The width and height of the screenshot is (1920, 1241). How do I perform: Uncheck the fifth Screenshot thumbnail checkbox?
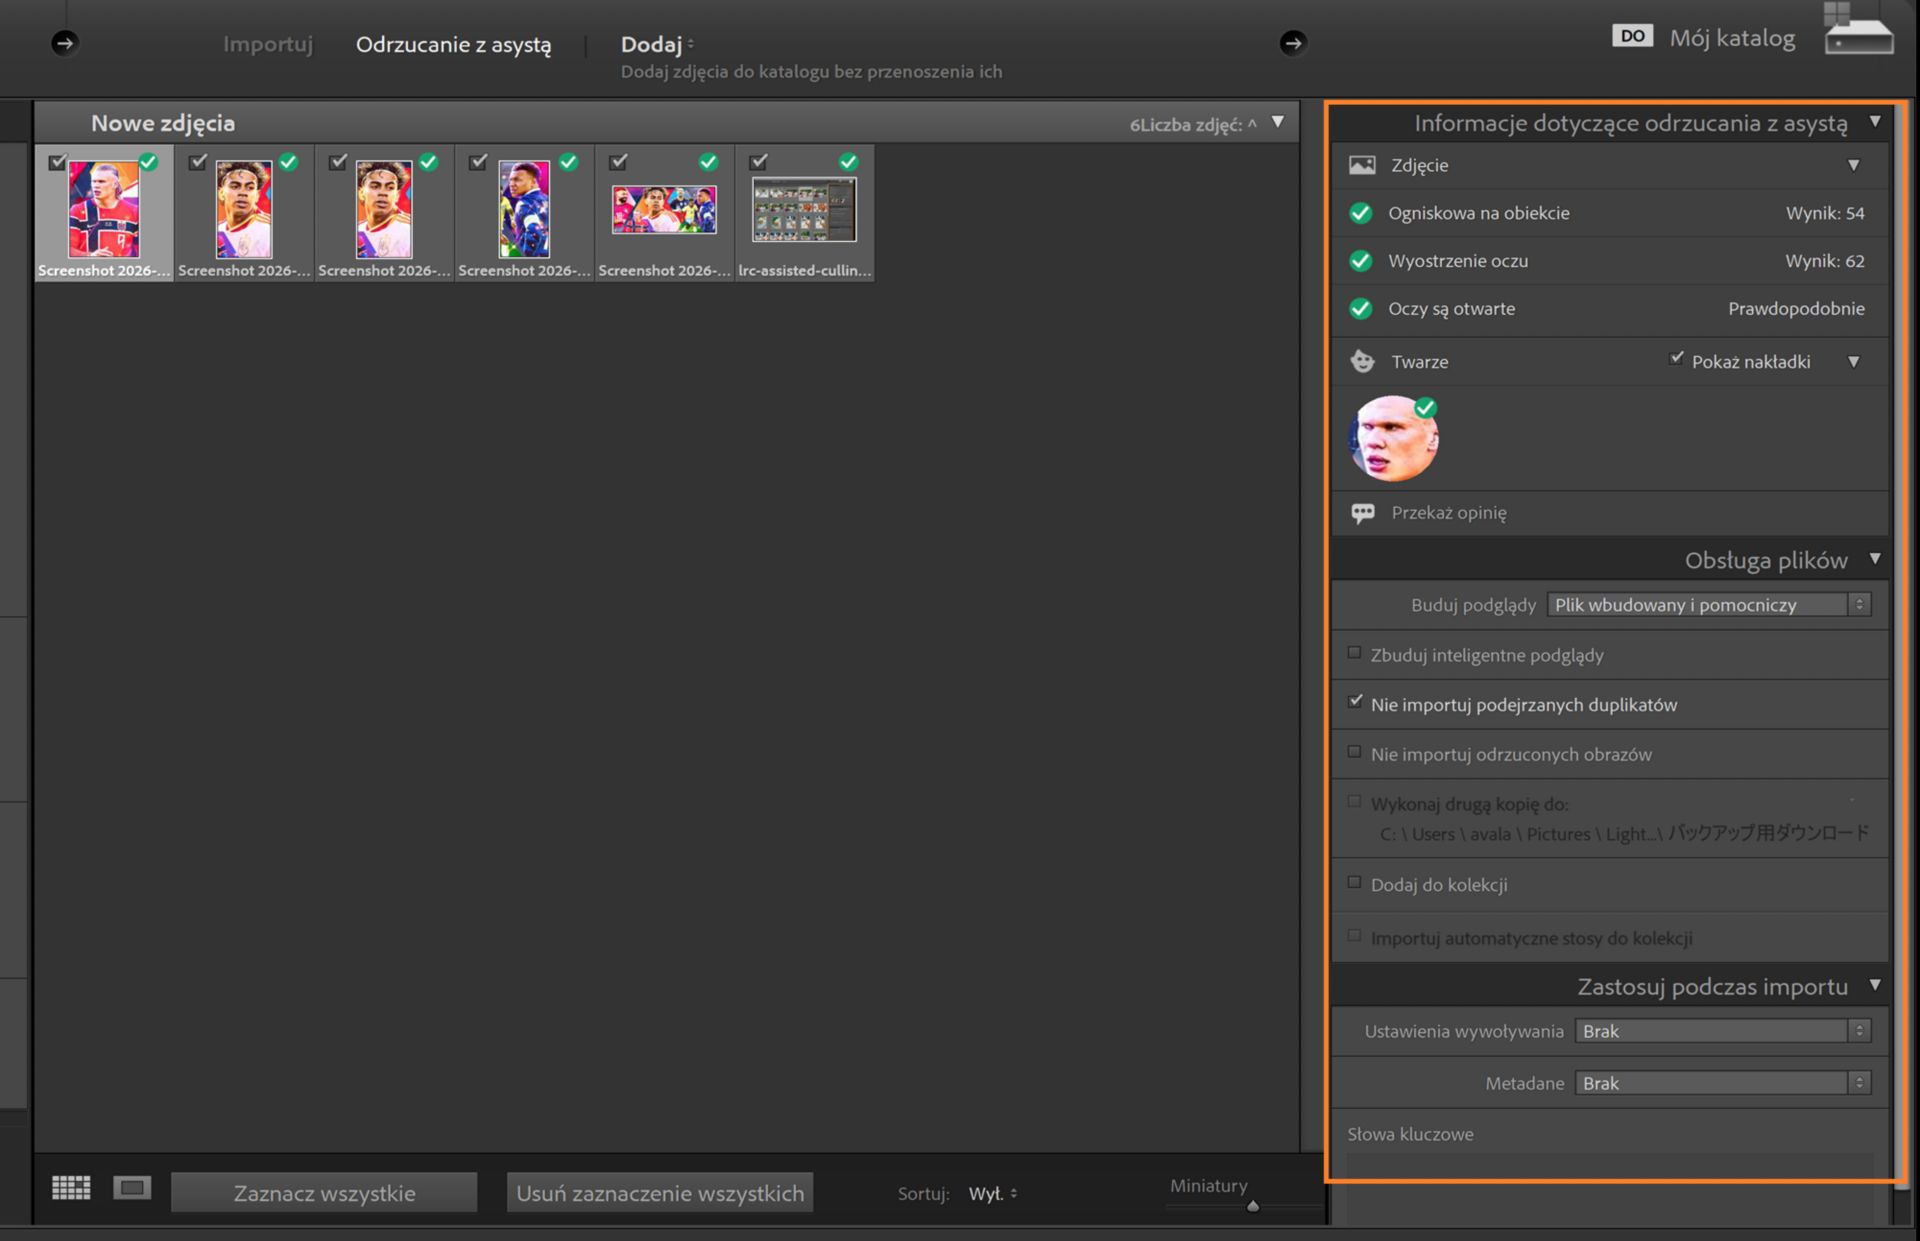(x=618, y=161)
